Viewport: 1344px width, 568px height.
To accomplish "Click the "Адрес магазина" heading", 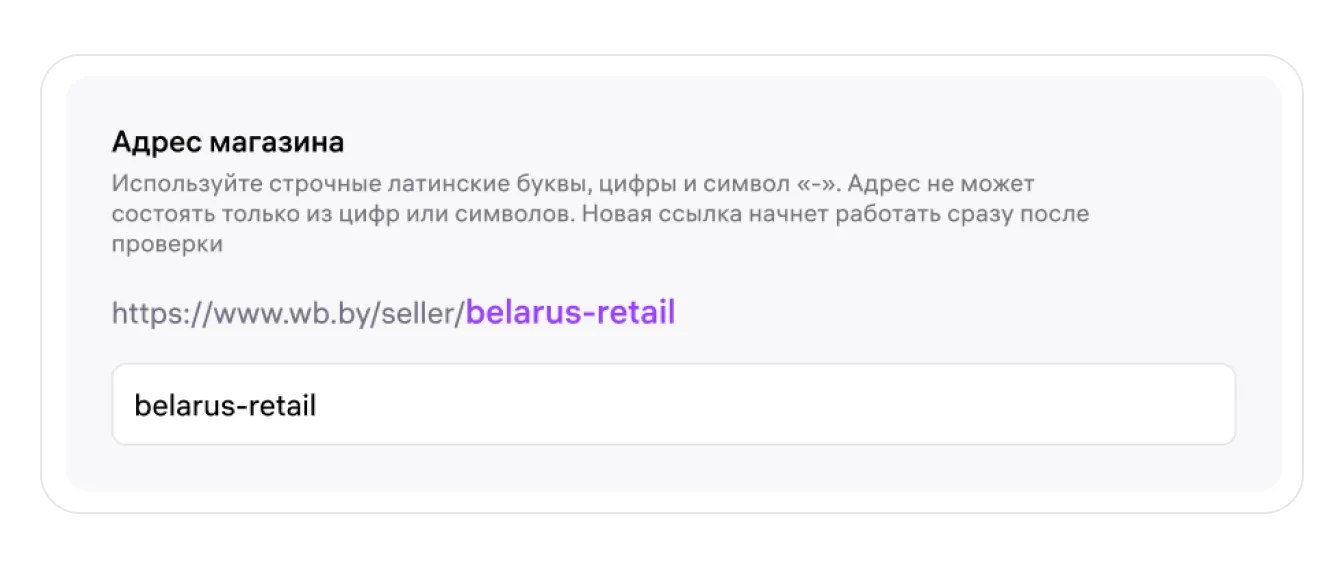I will pyautogui.click(x=228, y=142).
